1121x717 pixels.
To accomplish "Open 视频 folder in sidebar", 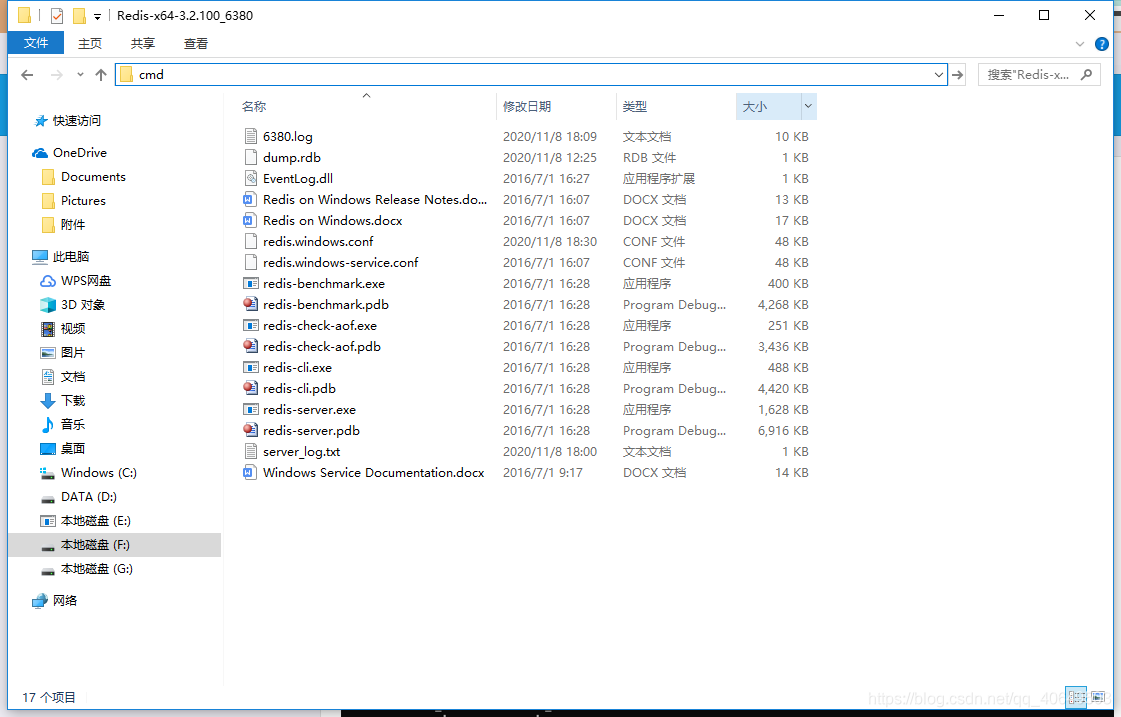I will 73,328.
